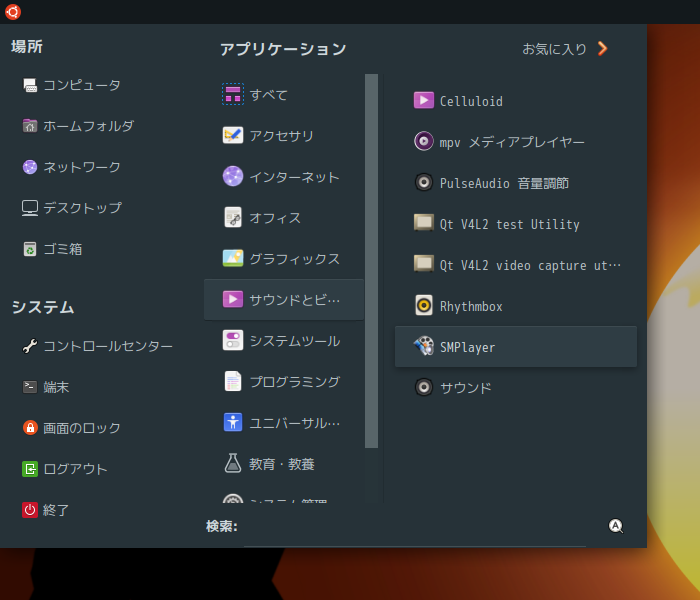Click the デスクトップ monitor icon
Viewport: 700px width, 600px height.
click(x=30, y=208)
